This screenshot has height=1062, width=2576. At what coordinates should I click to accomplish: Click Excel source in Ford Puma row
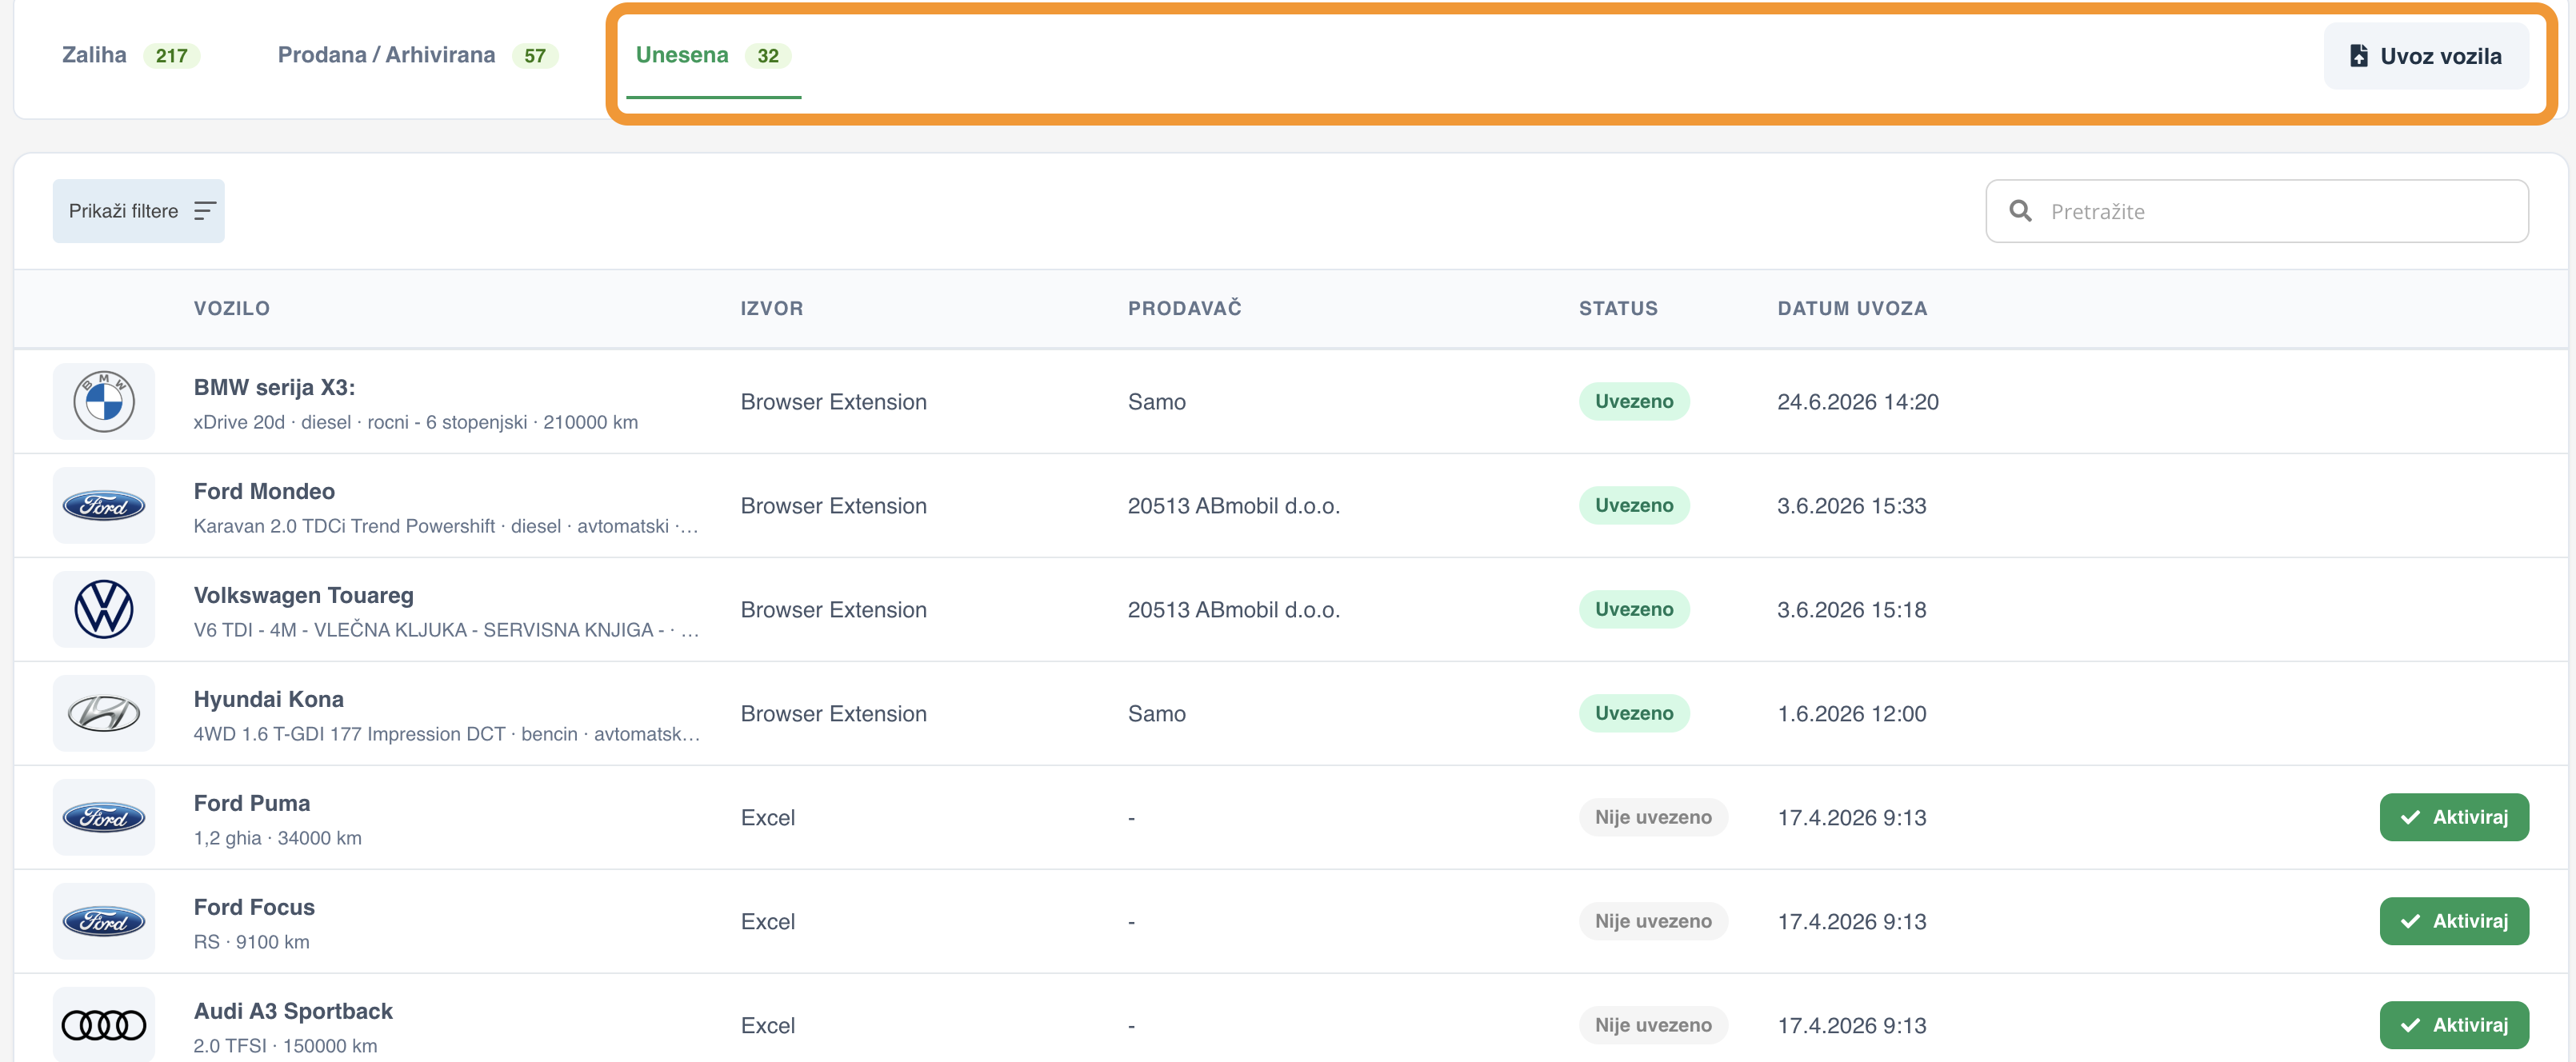pos(768,818)
